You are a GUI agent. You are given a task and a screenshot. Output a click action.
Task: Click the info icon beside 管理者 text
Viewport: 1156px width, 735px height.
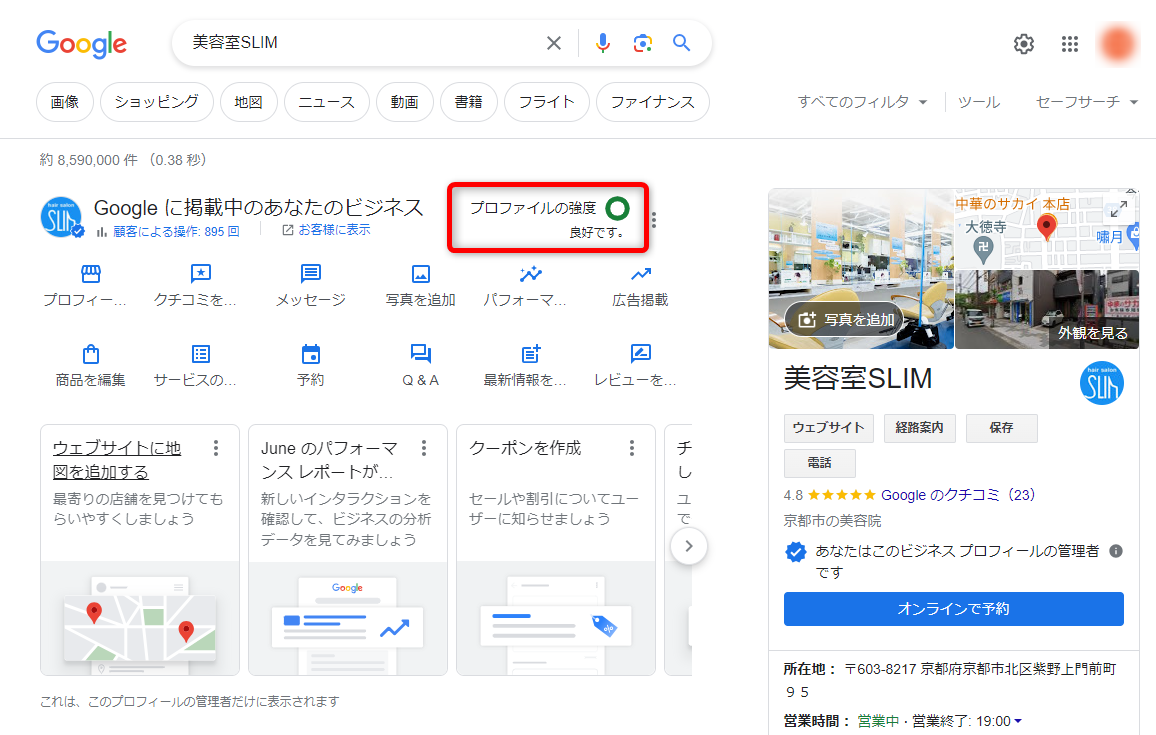pyautogui.click(x=1116, y=551)
